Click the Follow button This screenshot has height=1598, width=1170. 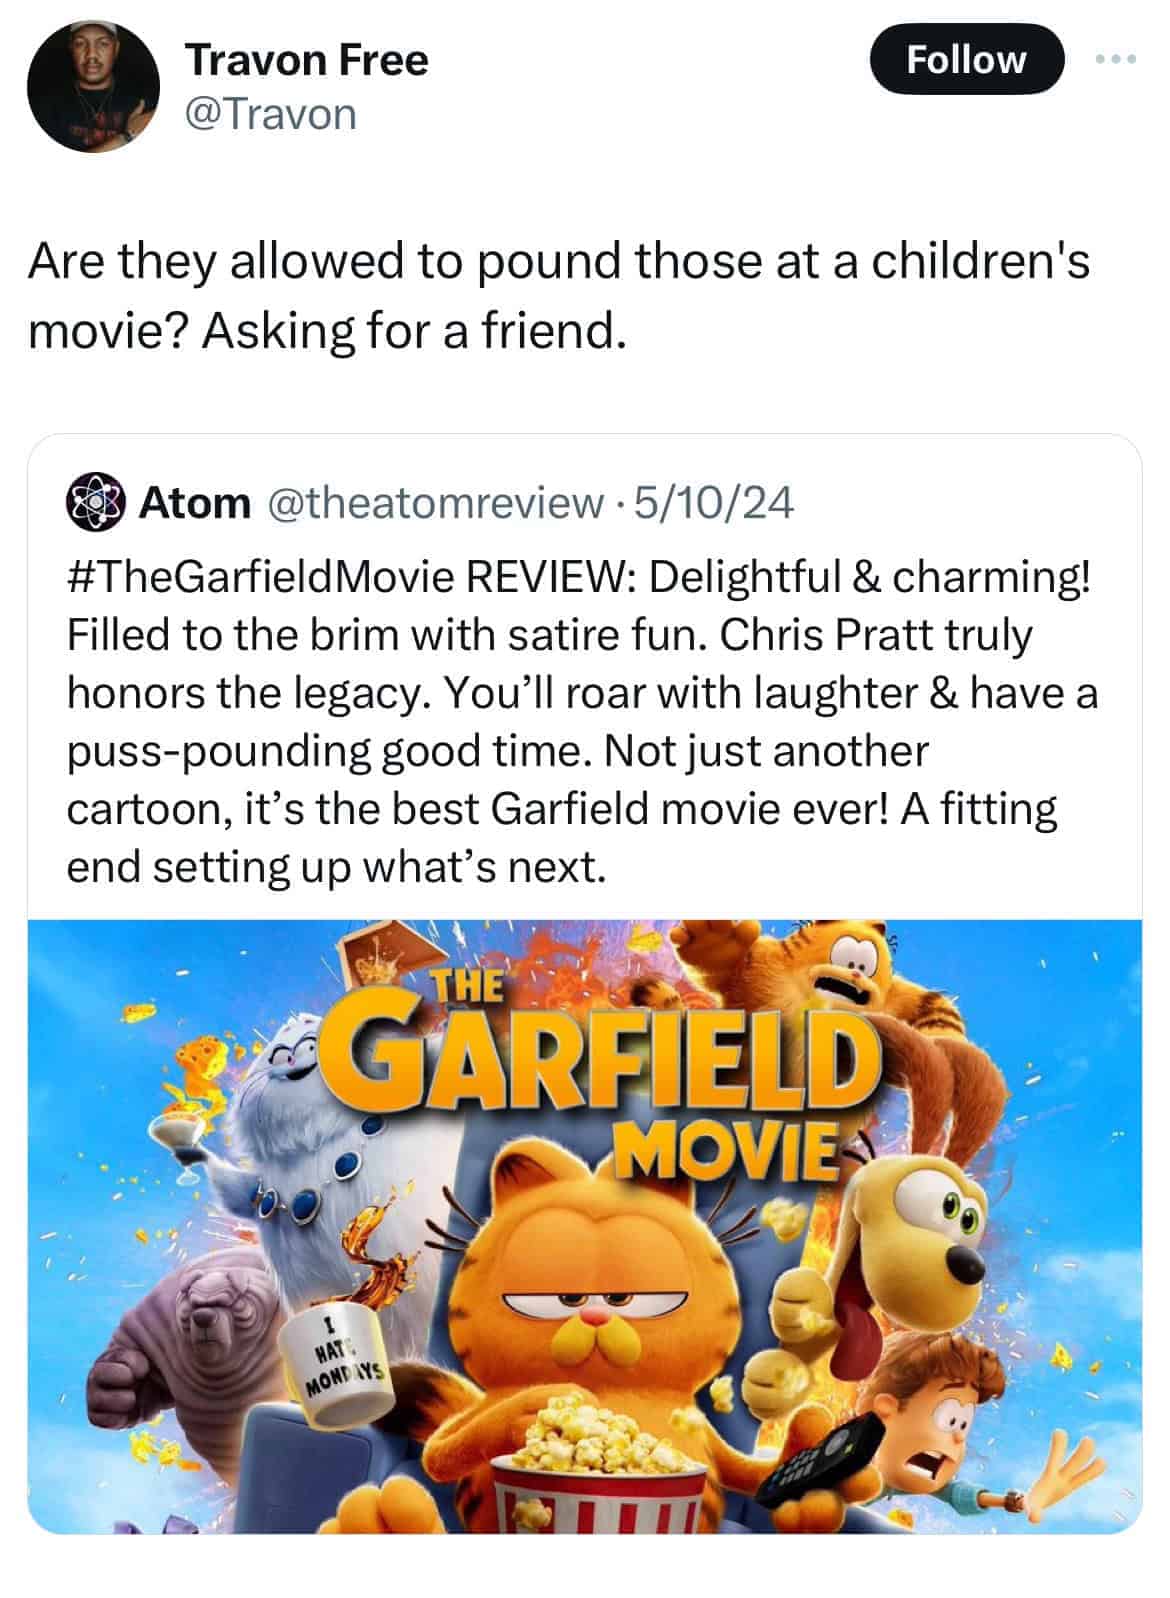pyautogui.click(x=966, y=60)
